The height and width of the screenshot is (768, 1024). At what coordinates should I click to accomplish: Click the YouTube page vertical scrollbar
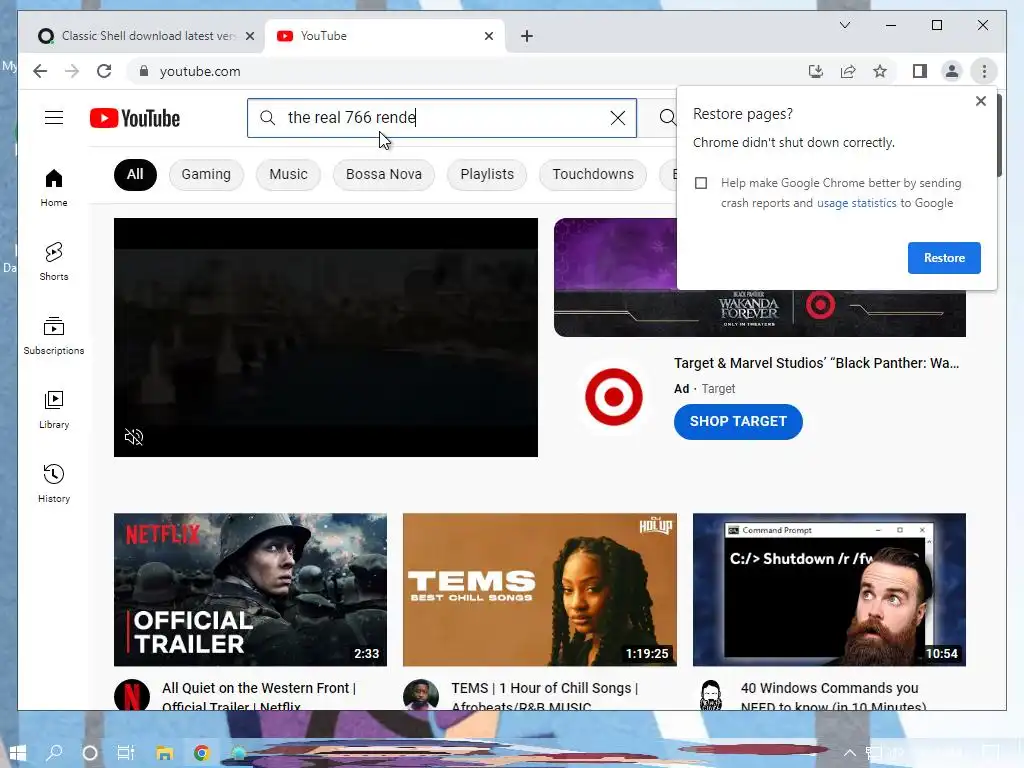999,135
